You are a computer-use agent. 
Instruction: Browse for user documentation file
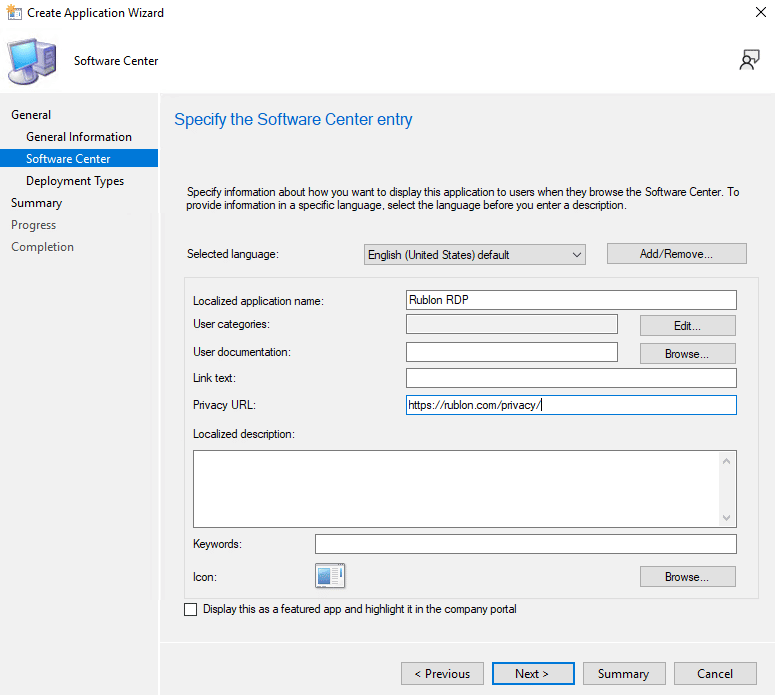pyautogui.click(x=687, y=353)
